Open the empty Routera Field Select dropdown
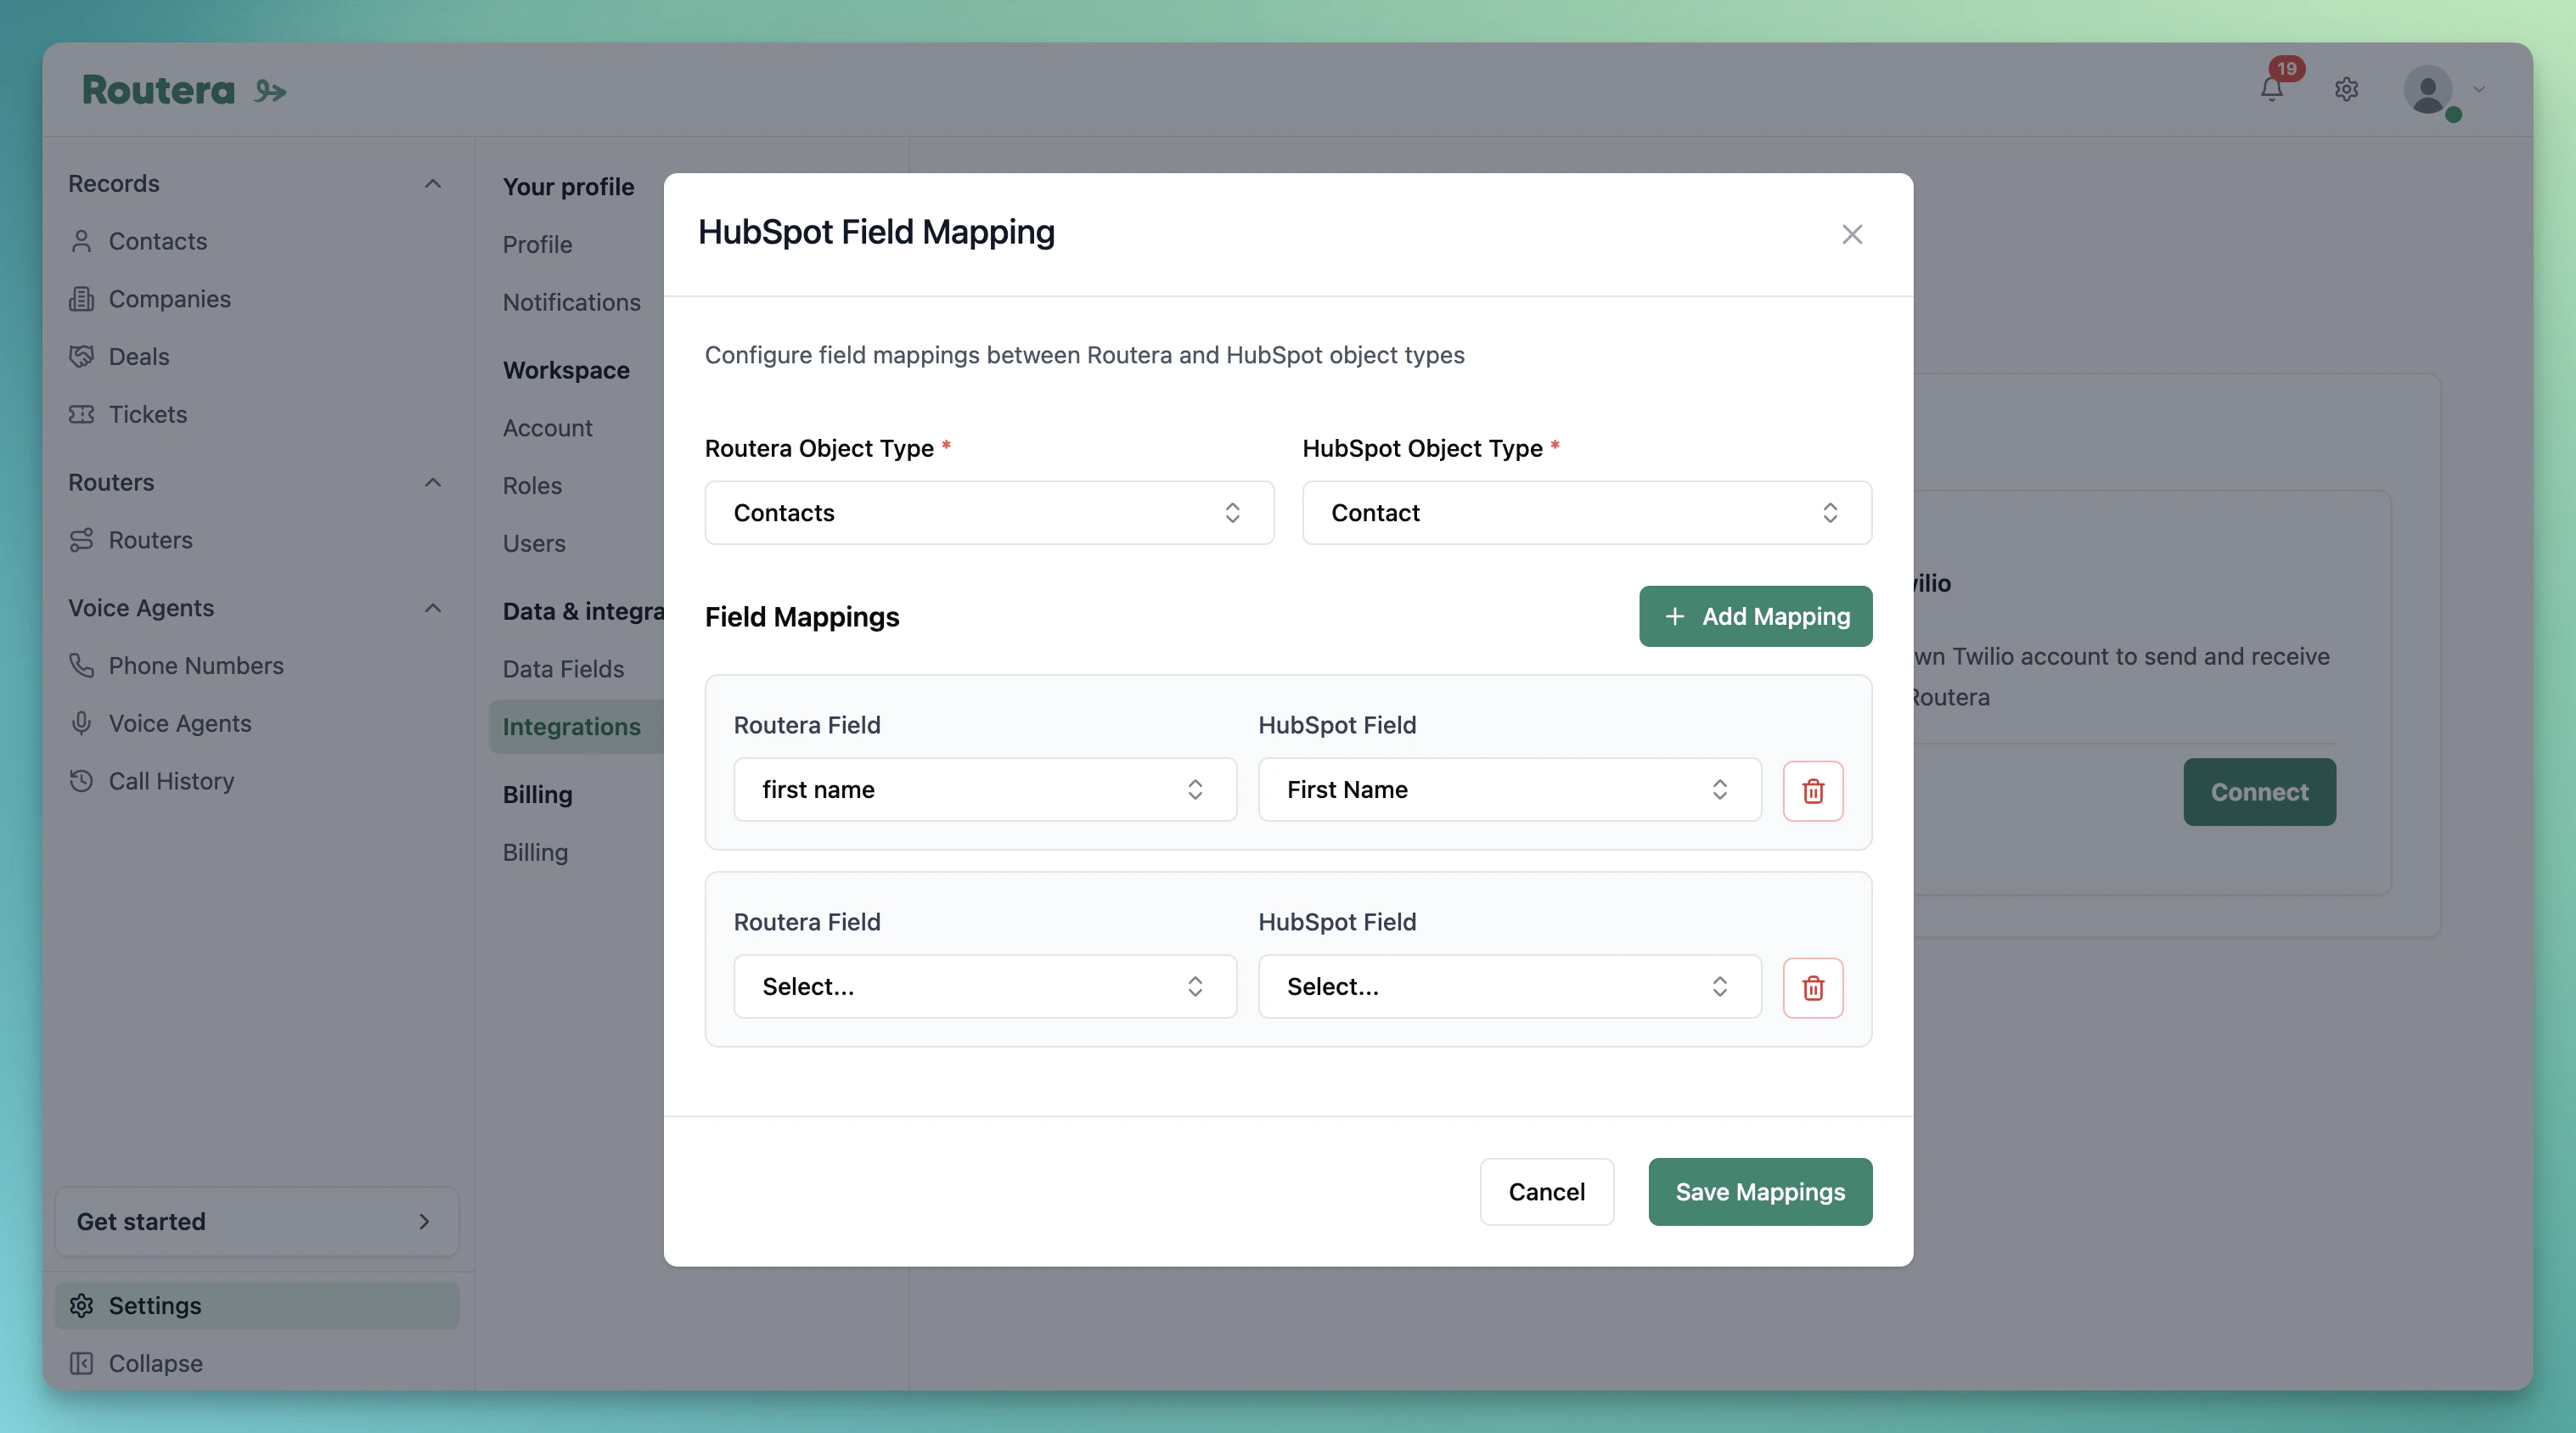The height and width of the screenshot is (1433, 2576). (985, 986)
